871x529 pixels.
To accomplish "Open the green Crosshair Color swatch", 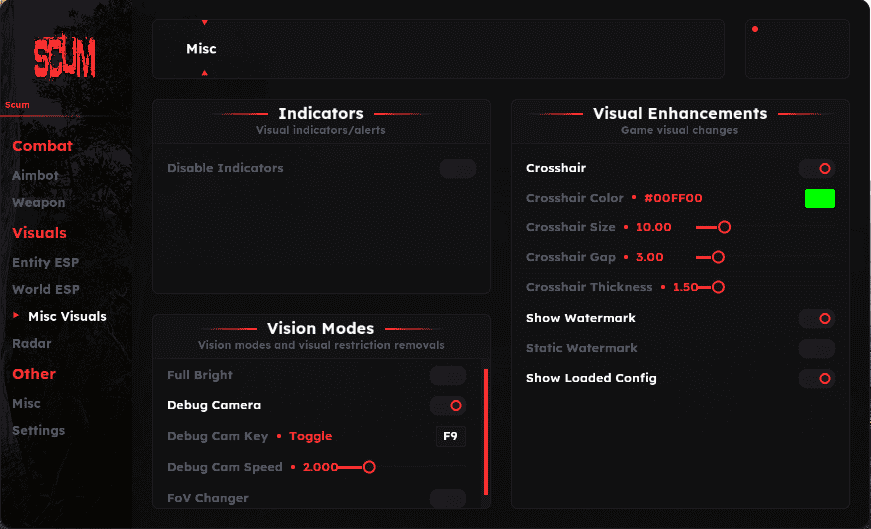I will click(x=820, y=198).
